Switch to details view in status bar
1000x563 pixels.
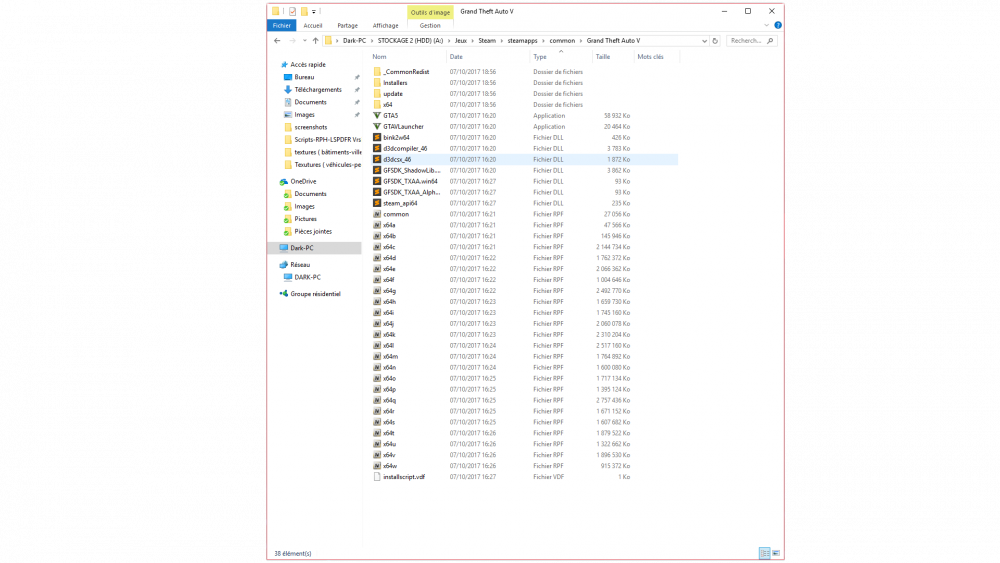765,553
